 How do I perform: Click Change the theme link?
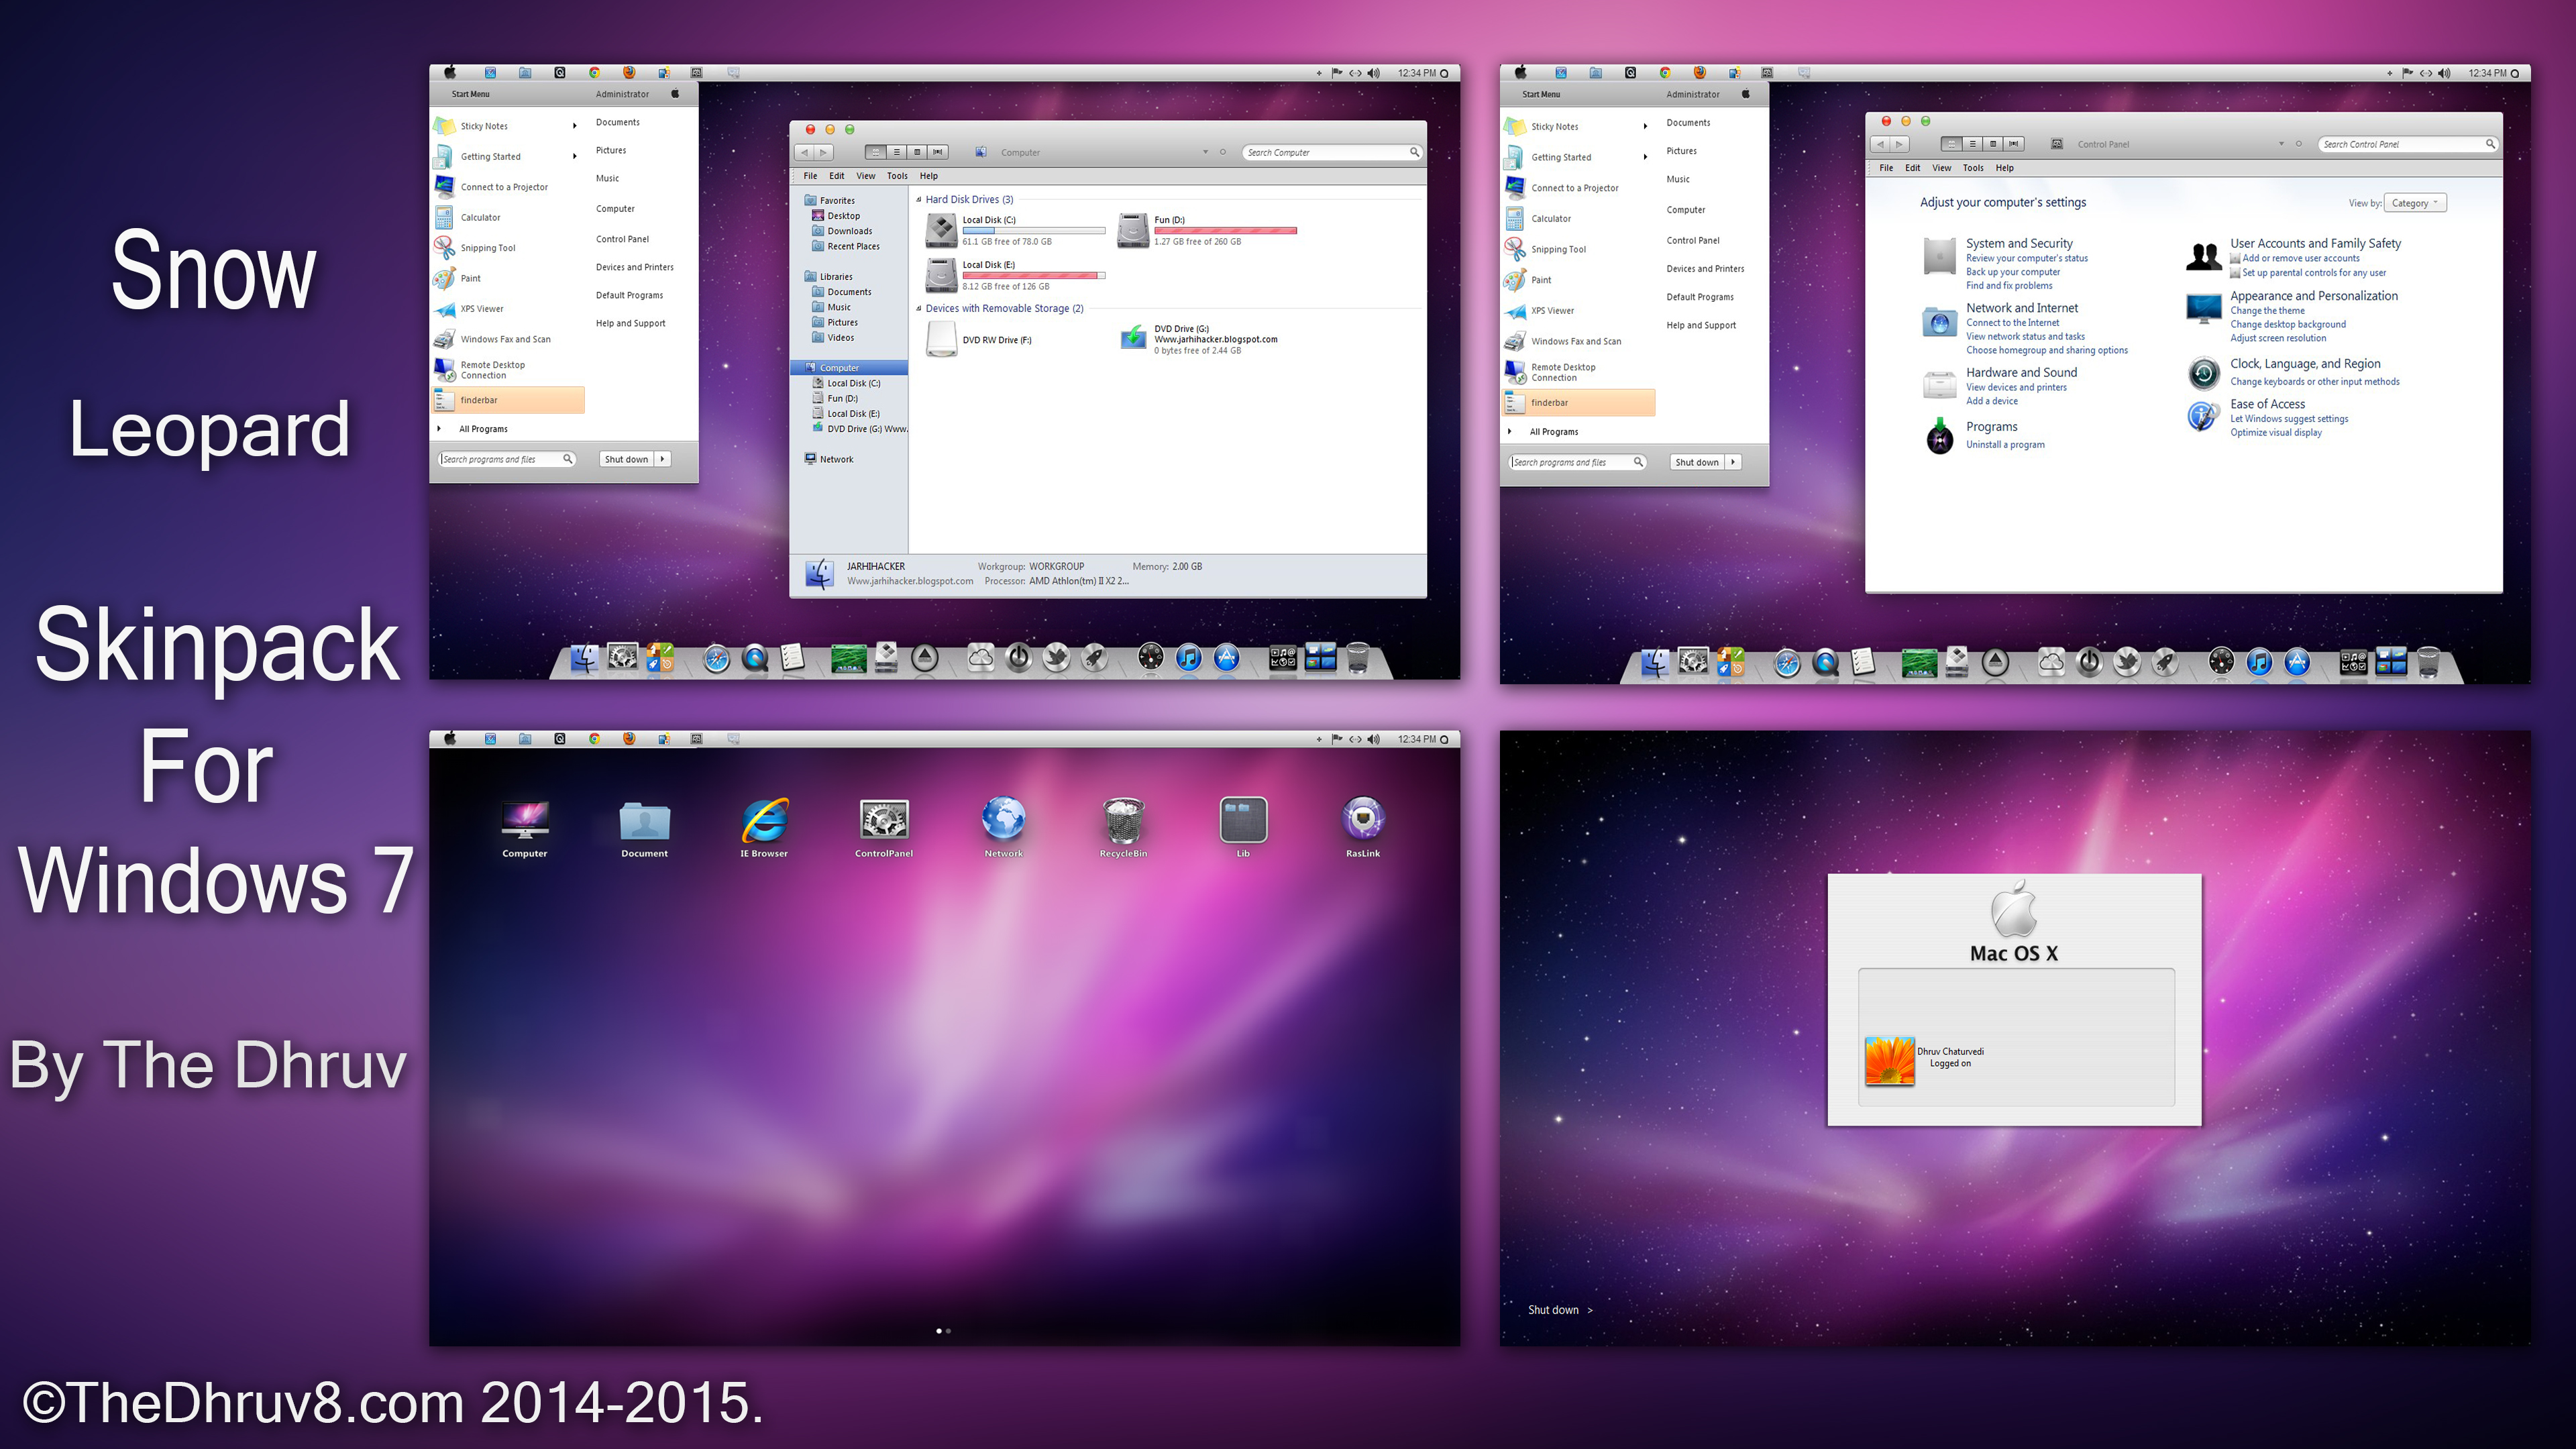click(x=2267, y=311)
